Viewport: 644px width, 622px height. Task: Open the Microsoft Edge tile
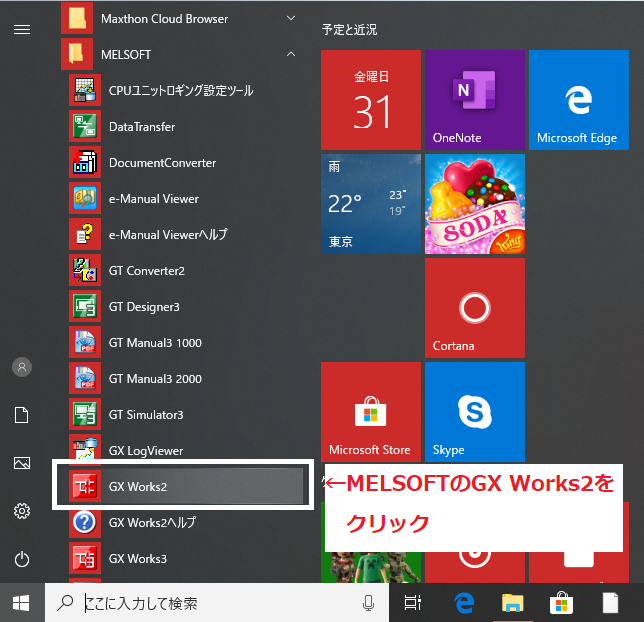pos(579,100)
